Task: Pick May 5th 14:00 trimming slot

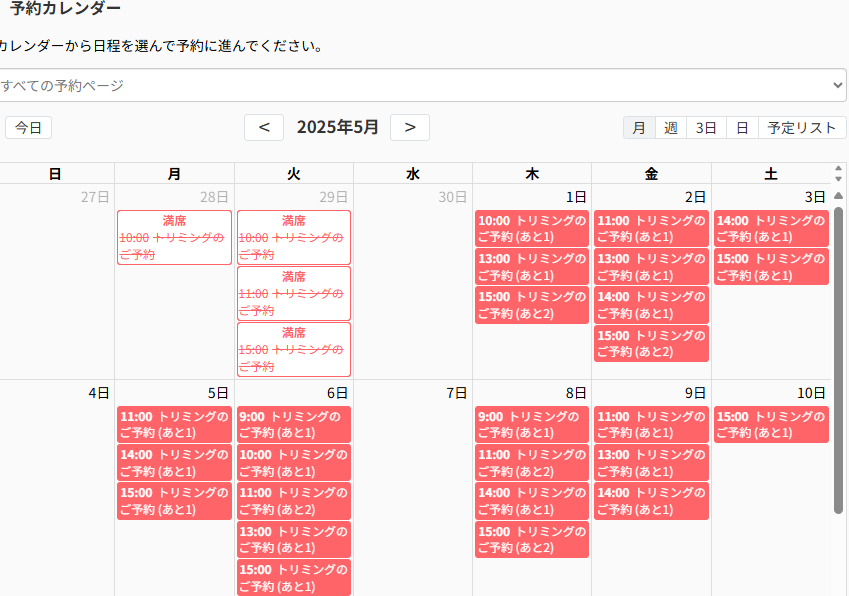Action: coord(174,462)
